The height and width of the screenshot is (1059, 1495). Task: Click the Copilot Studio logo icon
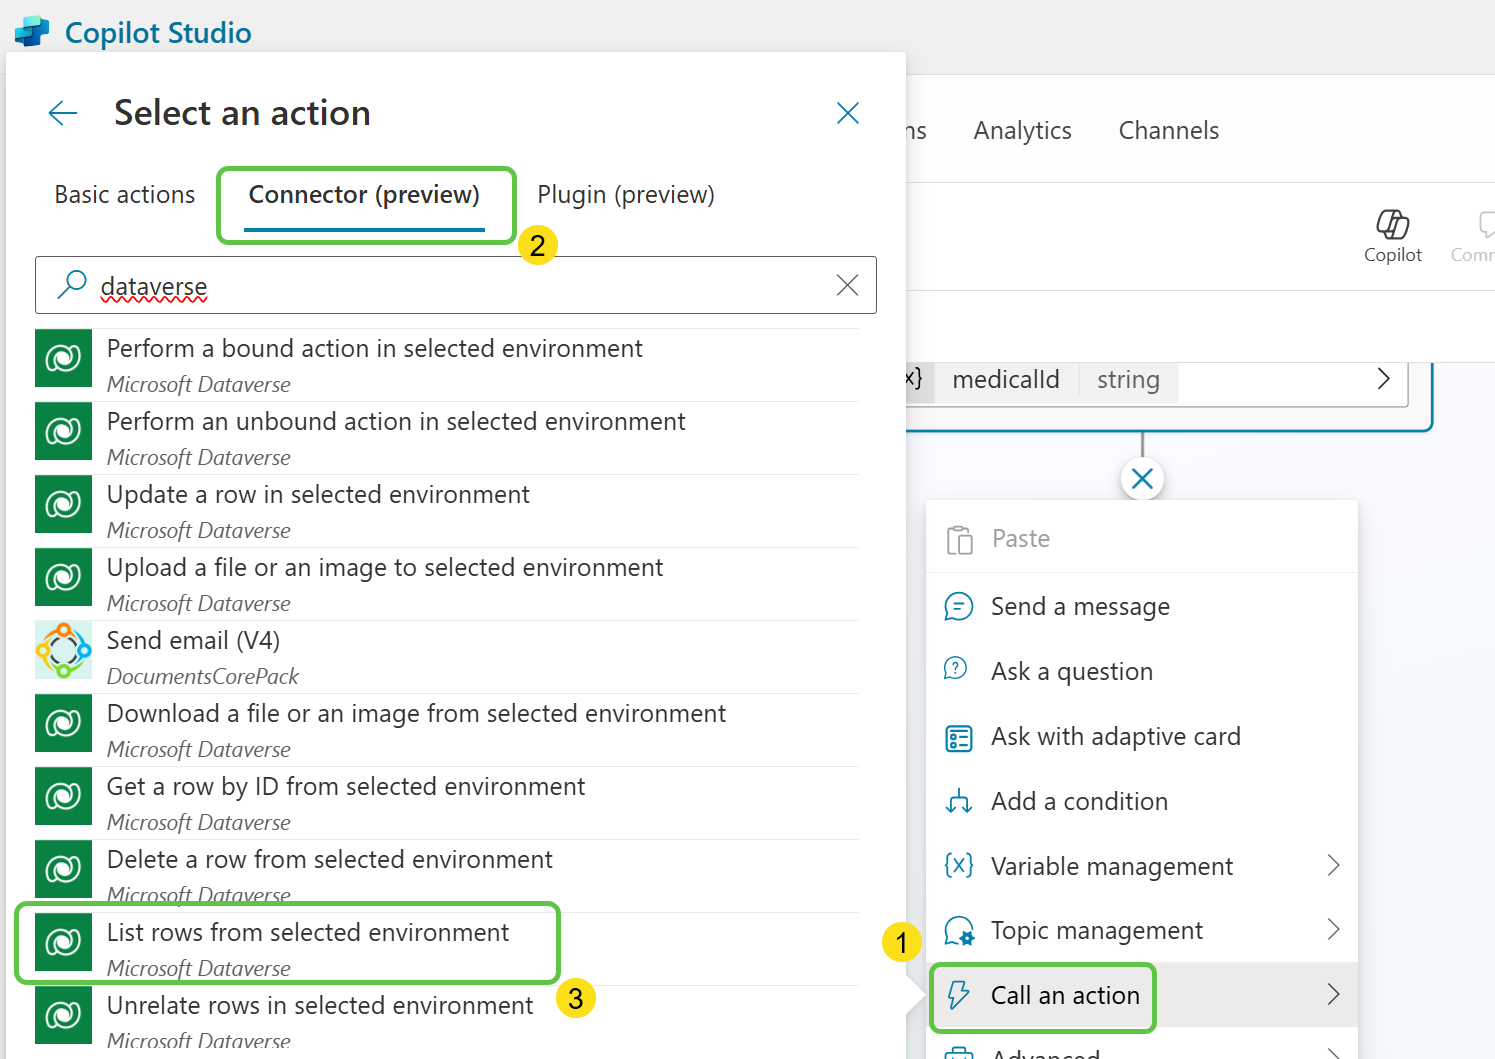(x=31, y=31)
